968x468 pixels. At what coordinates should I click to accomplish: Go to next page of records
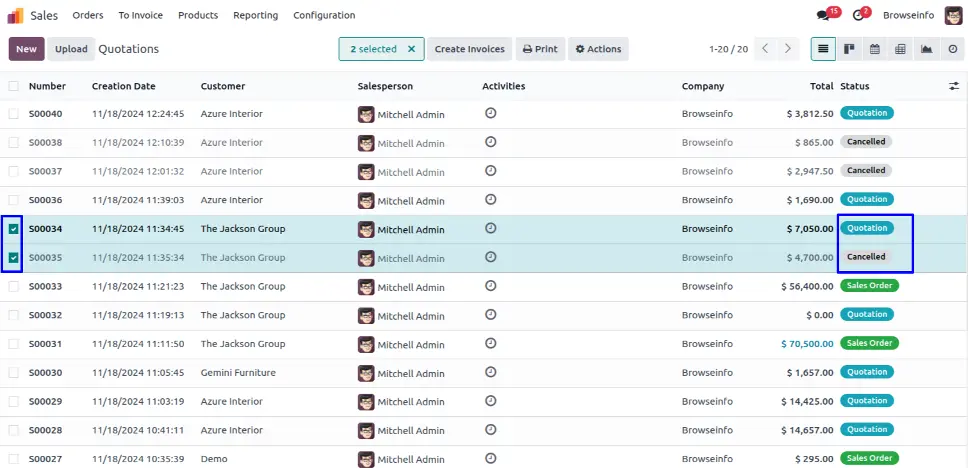coord(789,49)
